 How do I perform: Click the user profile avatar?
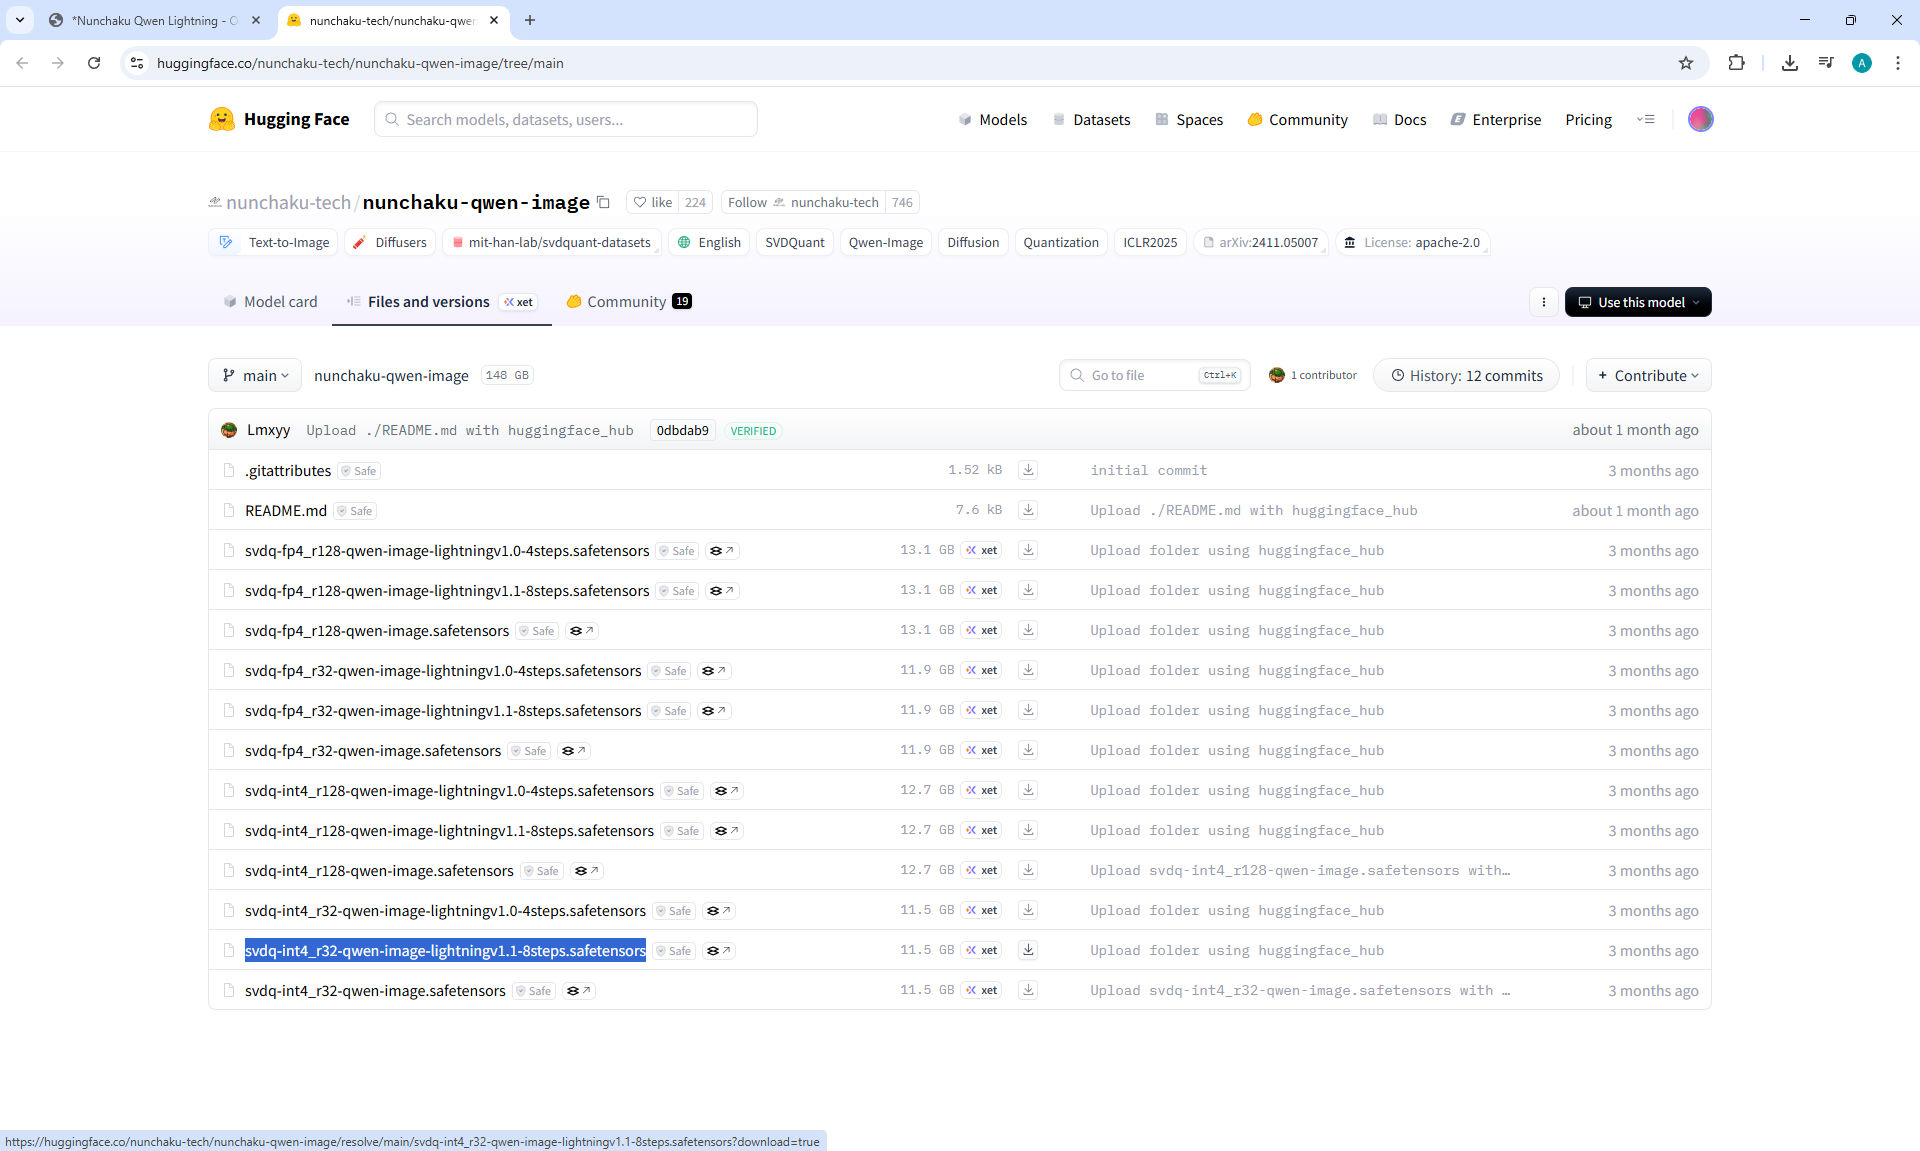pyautogui.click(x=1700, y=119)
